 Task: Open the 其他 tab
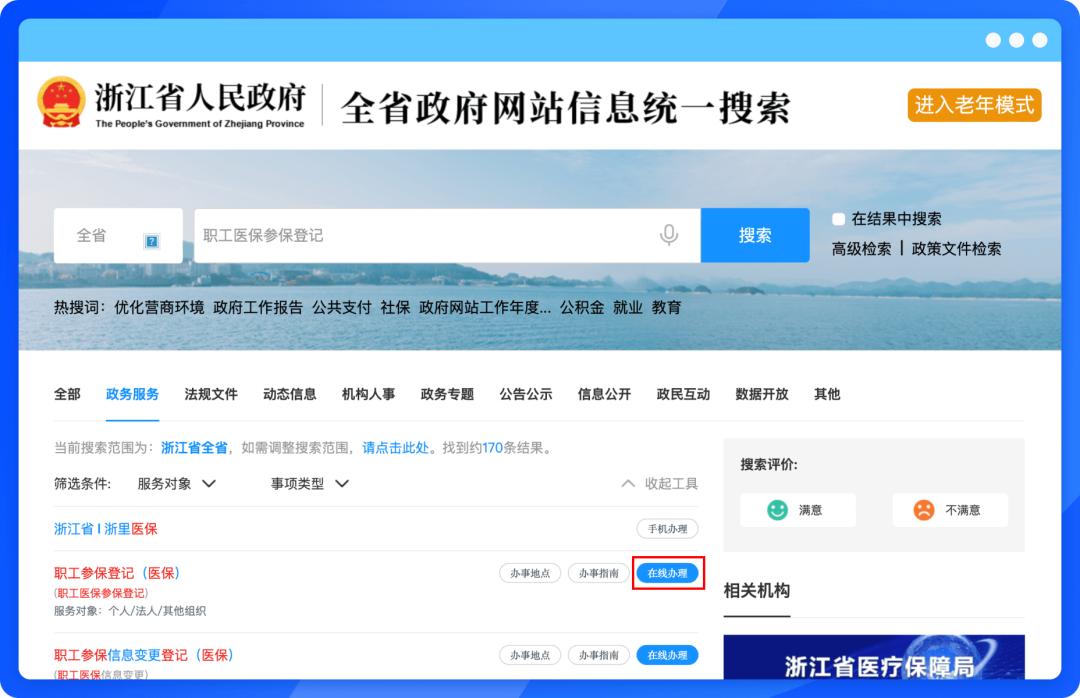click(x=827, y=394)
